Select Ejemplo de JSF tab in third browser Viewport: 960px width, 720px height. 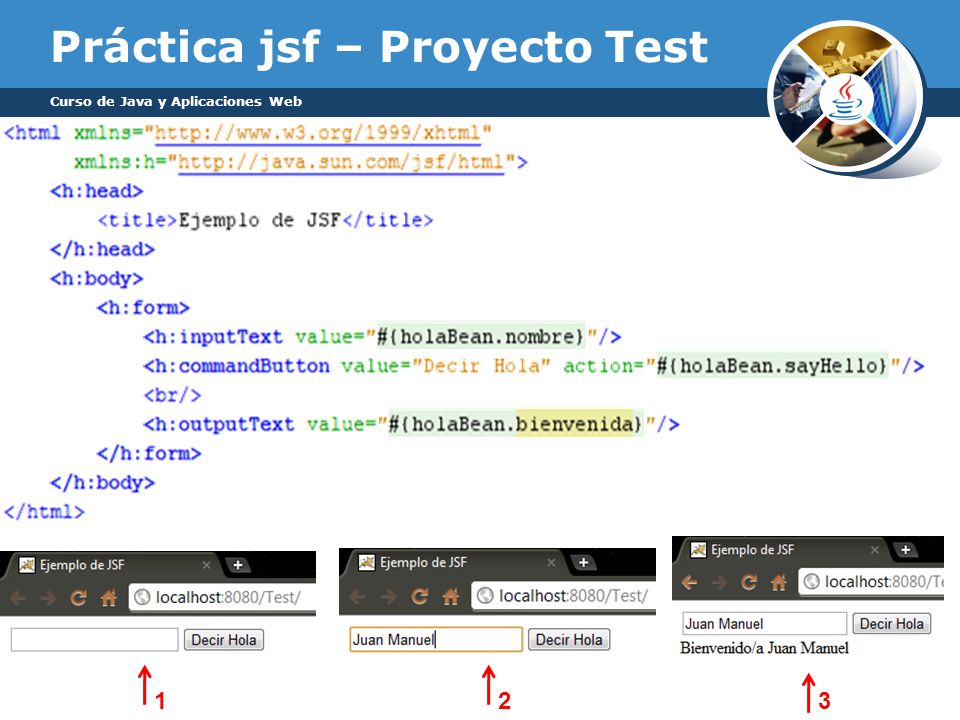[784, 550]
